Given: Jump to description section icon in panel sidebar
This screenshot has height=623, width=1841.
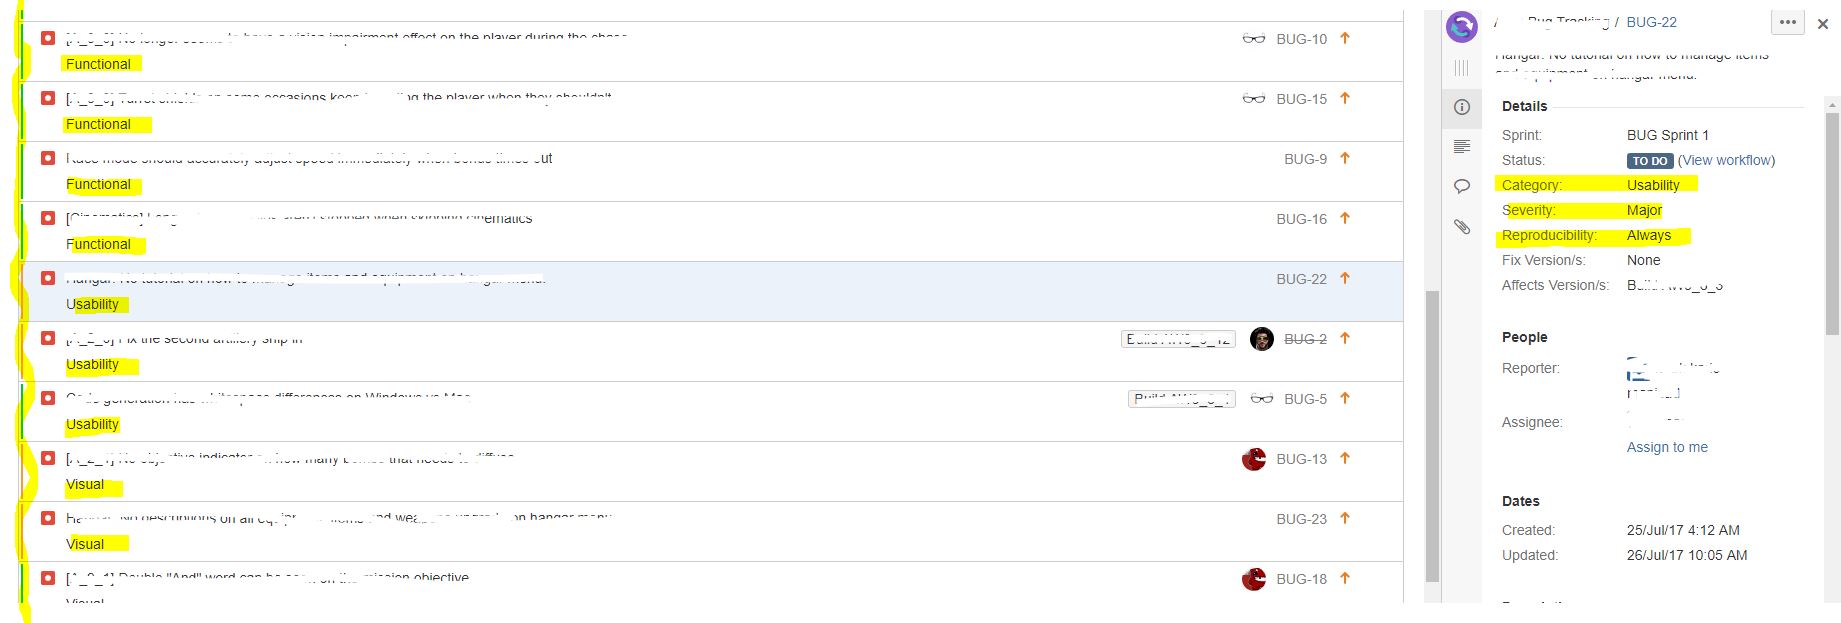Looking at the screenshot, I should pyautogui.click(x=1462, y=147).
